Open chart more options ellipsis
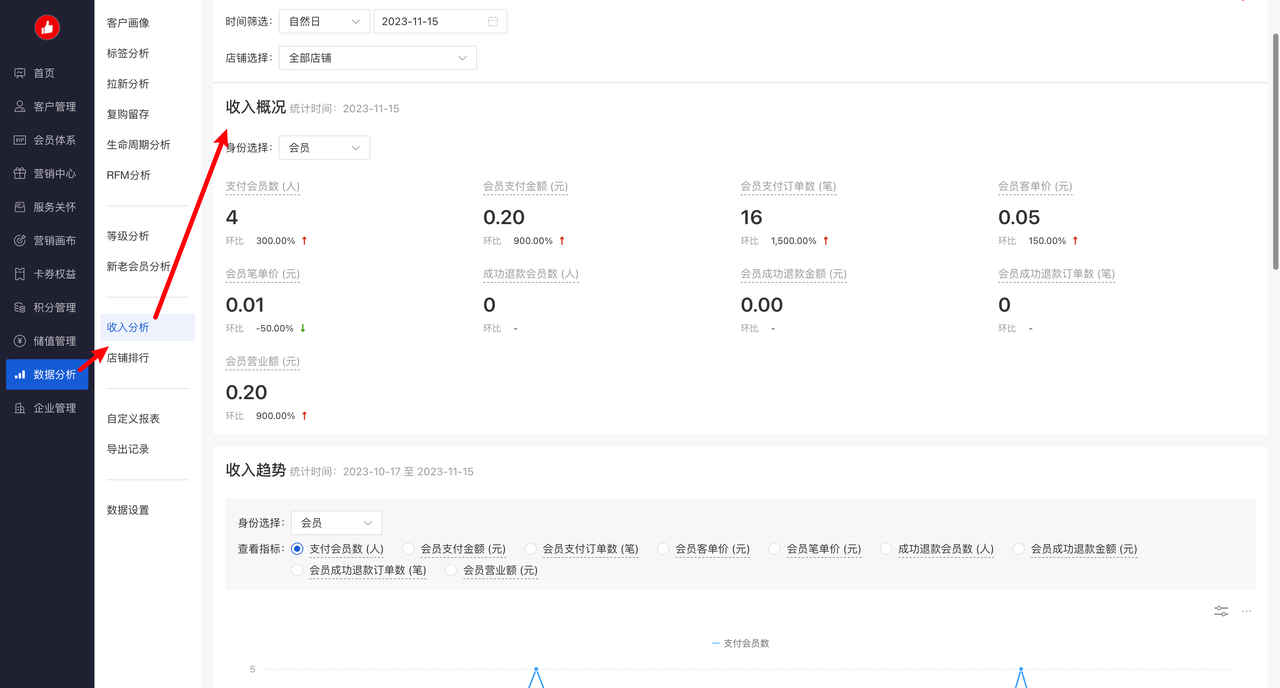 click(x=1246, y=611)
